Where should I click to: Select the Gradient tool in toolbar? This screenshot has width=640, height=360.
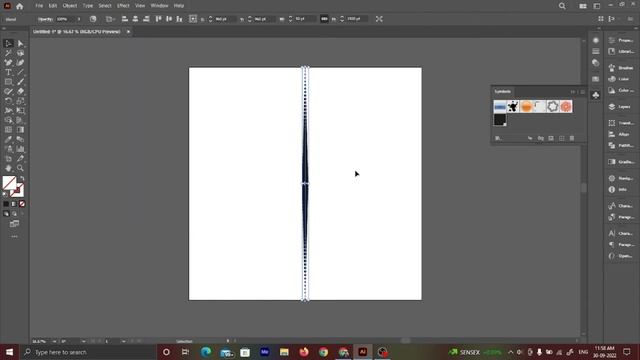(20, 130)
